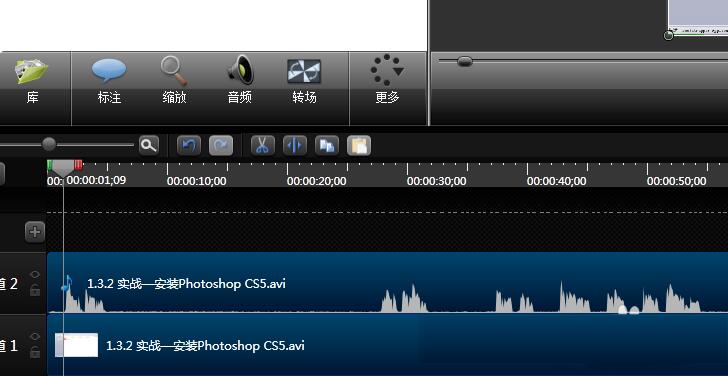Click the 00:00:30;00 ruler label
This screenshot has width=728, height=376.
click(x=437, y=181)
